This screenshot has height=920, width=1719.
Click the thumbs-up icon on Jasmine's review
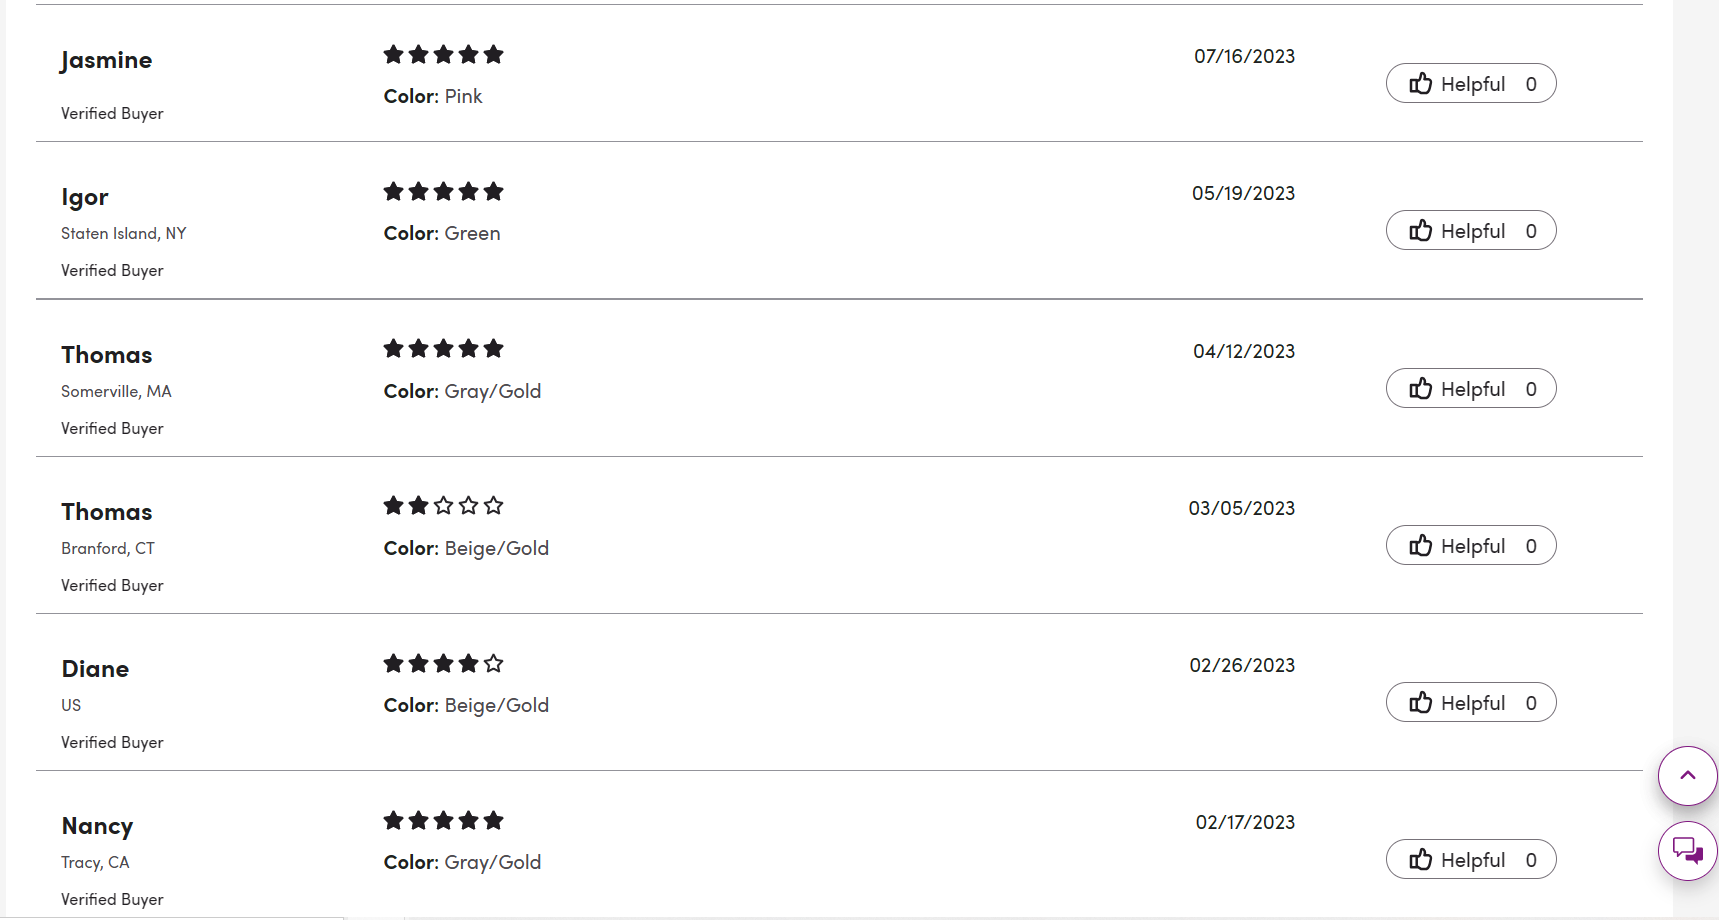point(1420,84)
